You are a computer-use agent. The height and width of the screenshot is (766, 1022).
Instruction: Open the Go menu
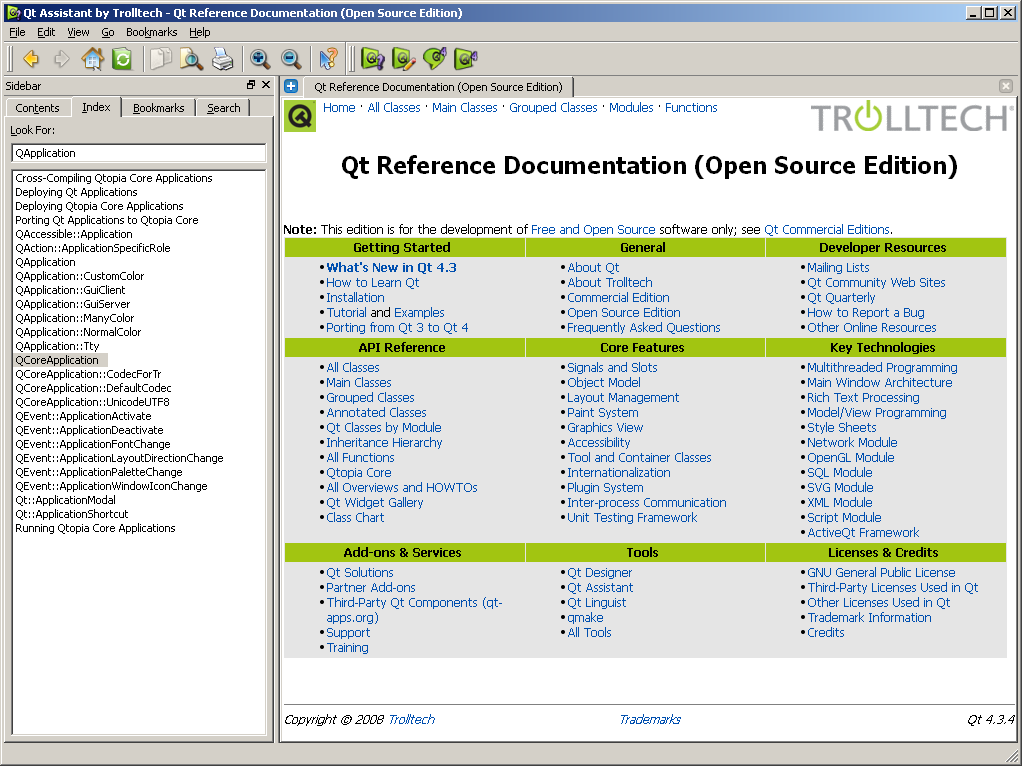point(108,32)
